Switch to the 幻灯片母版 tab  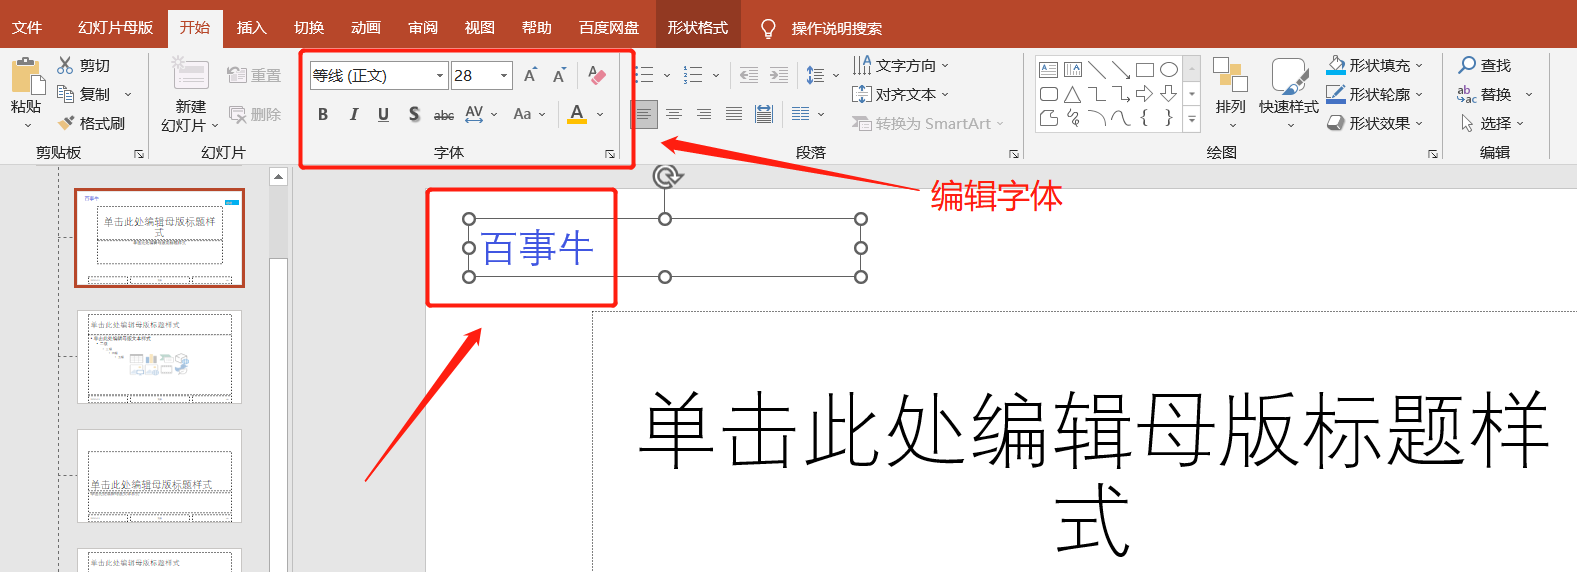point(116,27)
